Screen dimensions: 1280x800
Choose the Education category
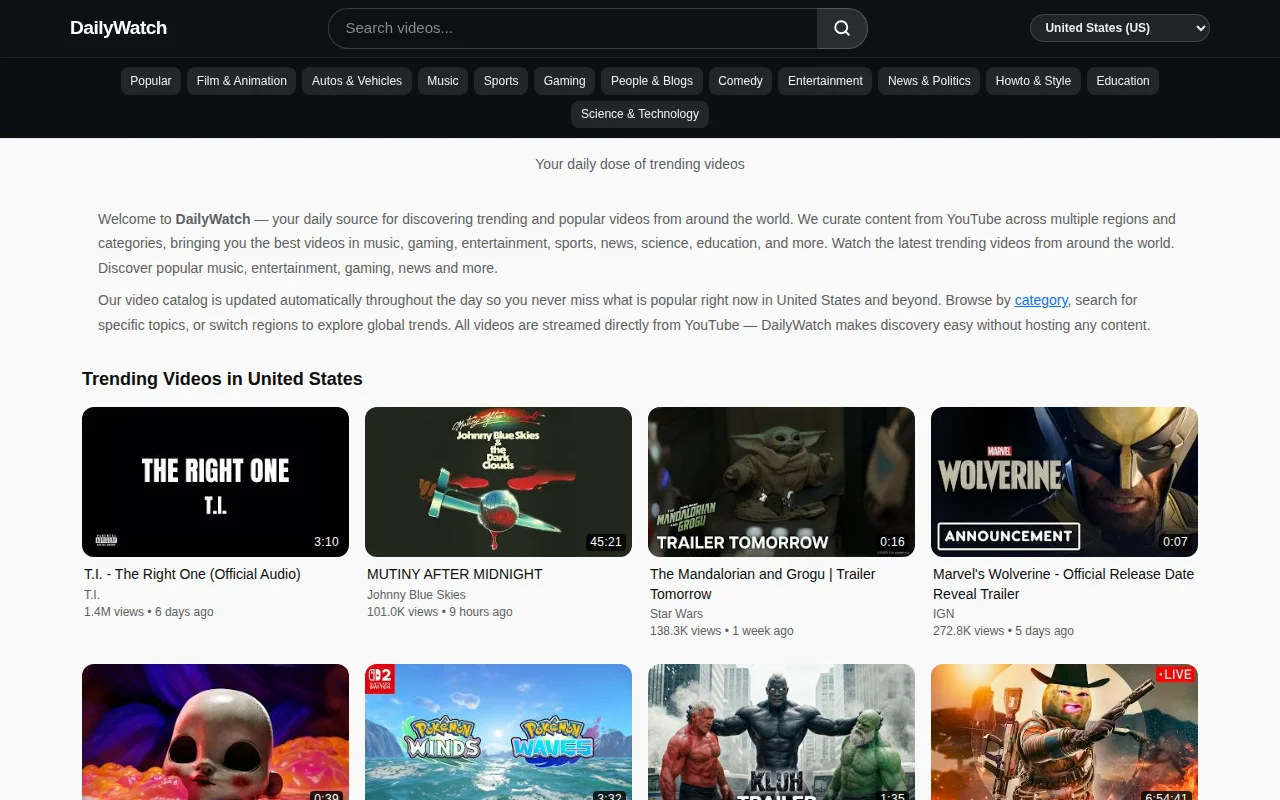tap(1123, 81)
